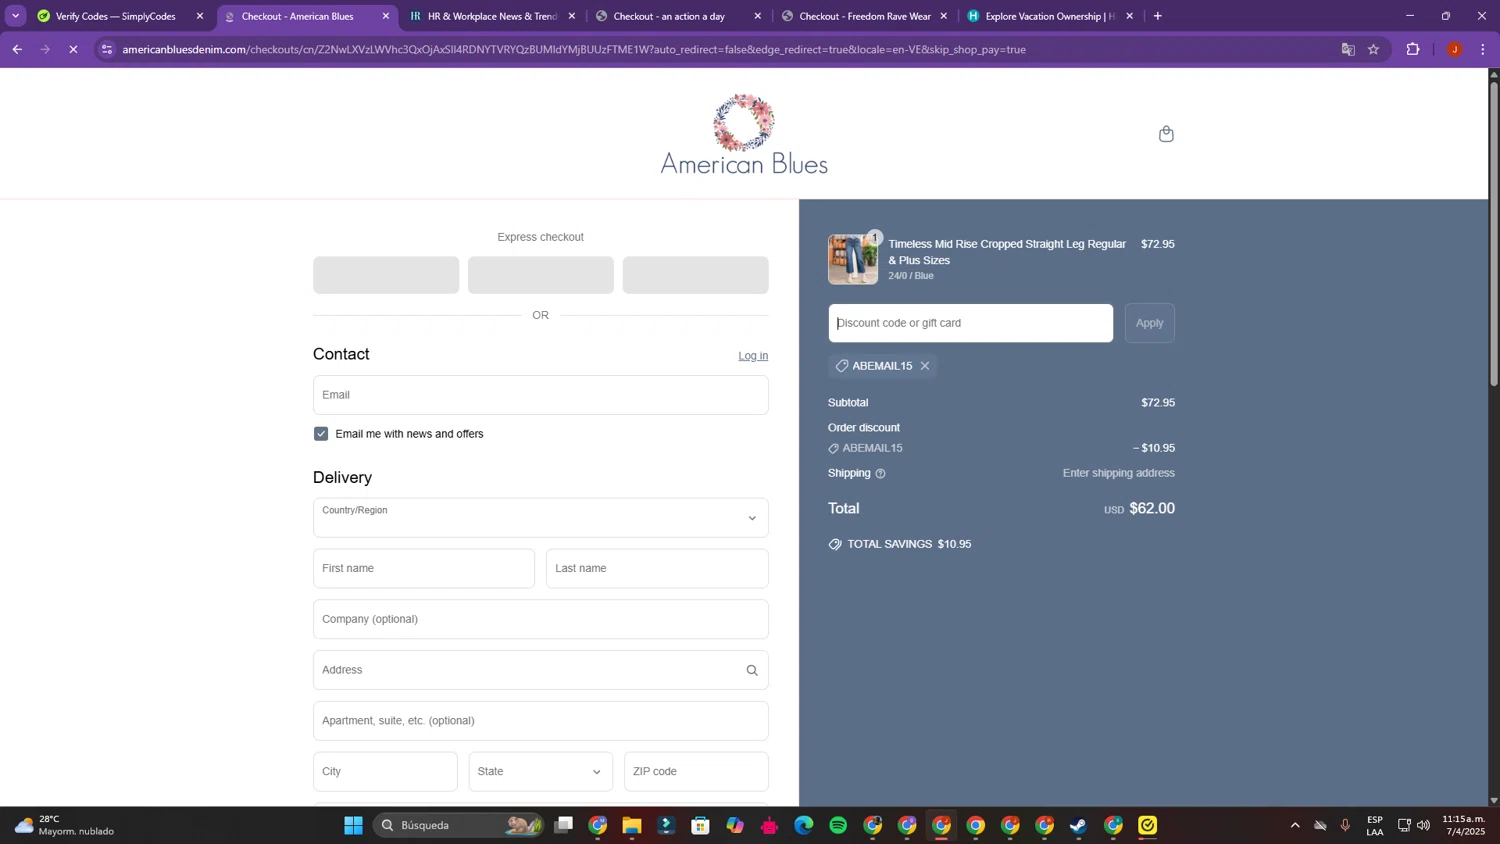
Task: Show hidden system tray icons
Action: tap(1295, 825)
